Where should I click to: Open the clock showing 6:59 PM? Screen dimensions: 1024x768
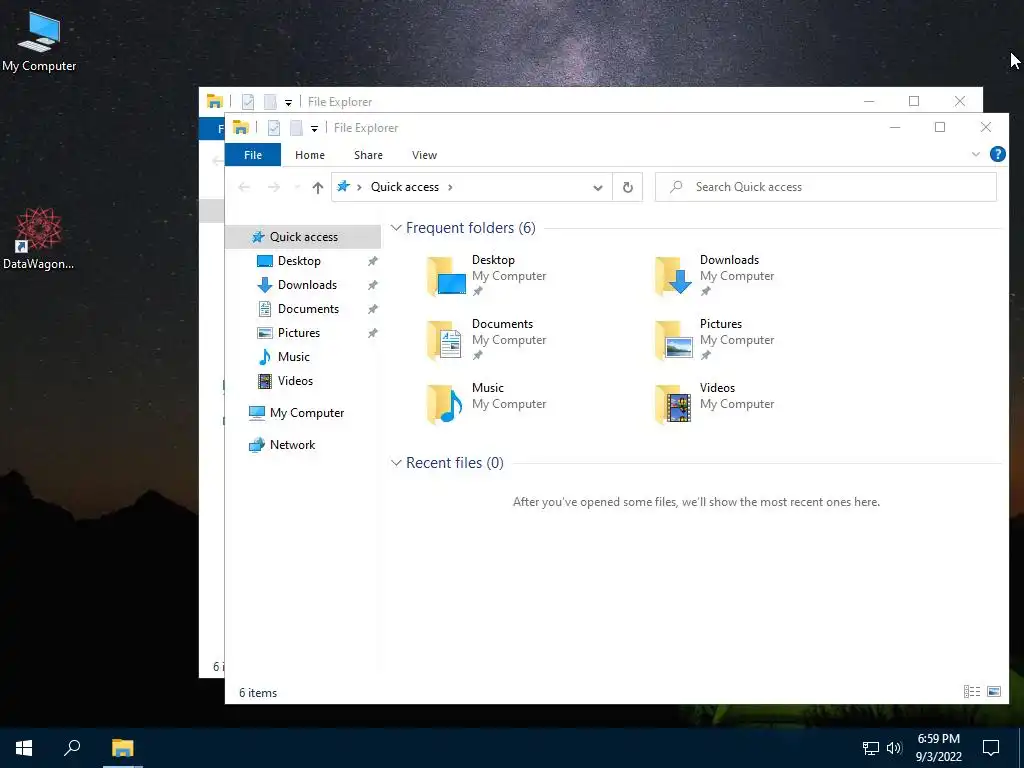pos(938,748)
